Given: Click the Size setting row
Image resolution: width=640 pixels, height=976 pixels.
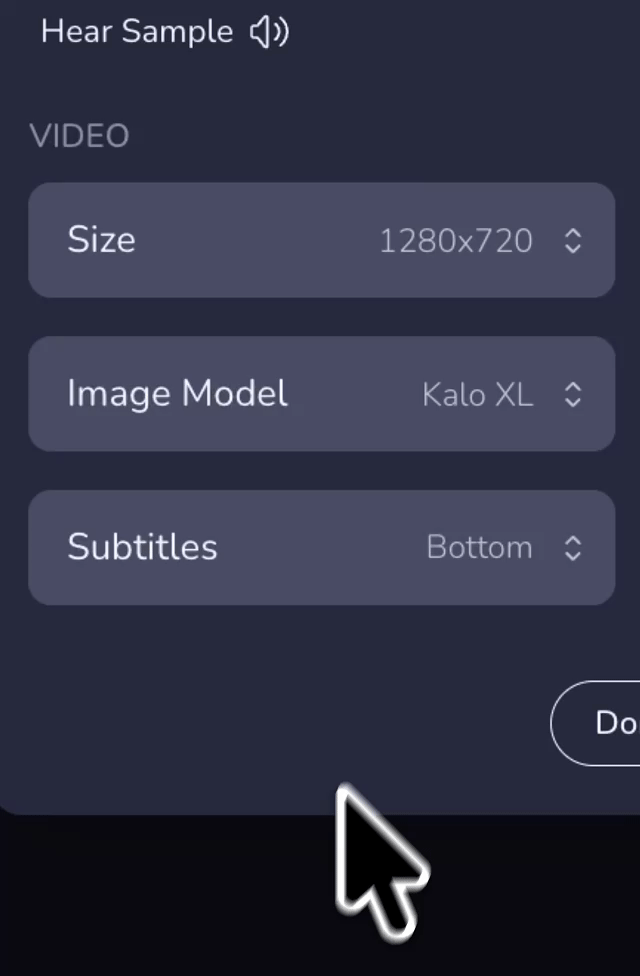Looking at the screenshot, I should pyautogui.click(x=321, y=240).
